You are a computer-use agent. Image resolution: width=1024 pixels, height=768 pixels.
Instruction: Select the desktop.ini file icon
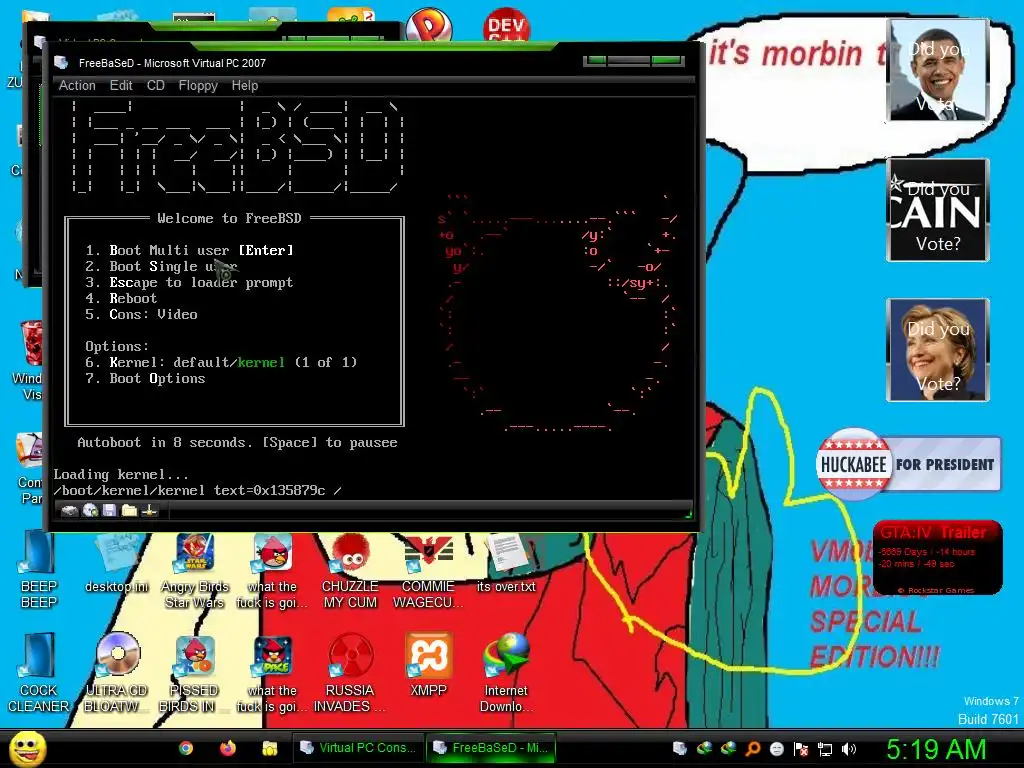[x=117, y=564]
